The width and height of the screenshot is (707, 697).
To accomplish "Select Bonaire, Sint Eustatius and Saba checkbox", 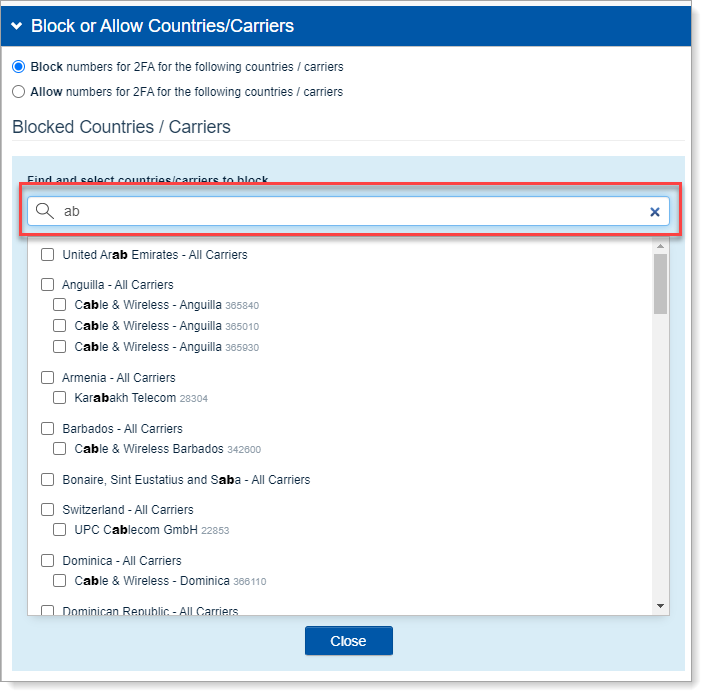I will (47, 480).
